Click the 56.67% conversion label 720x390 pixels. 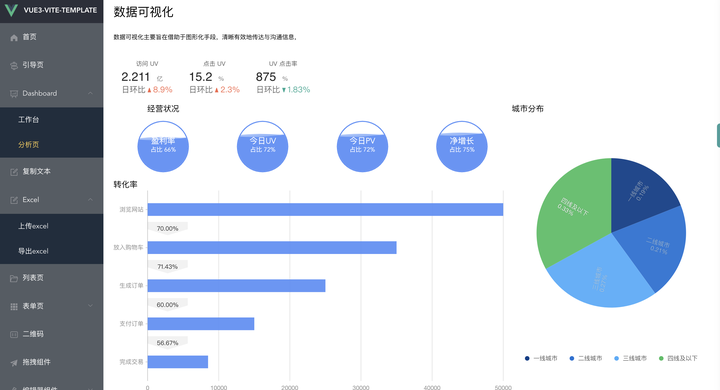point(168,343)
